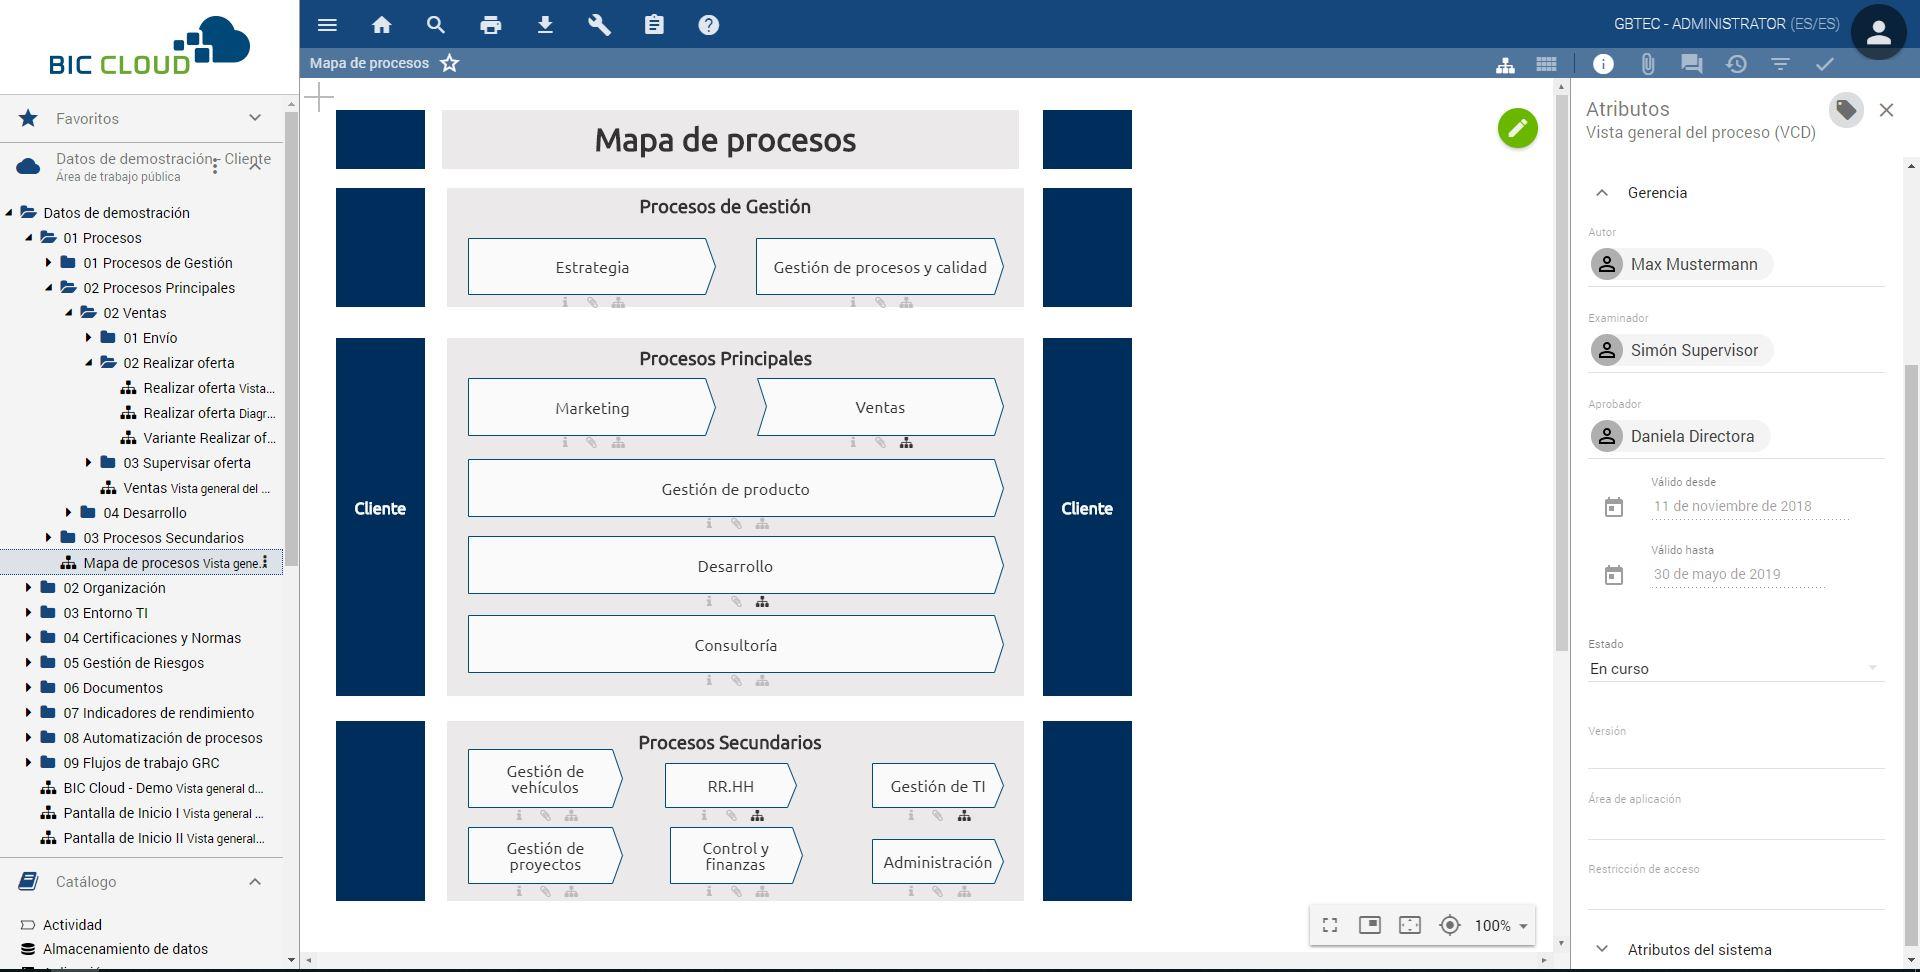
Task: Open the hamburger menu in top bar
Action: [327, 25]
